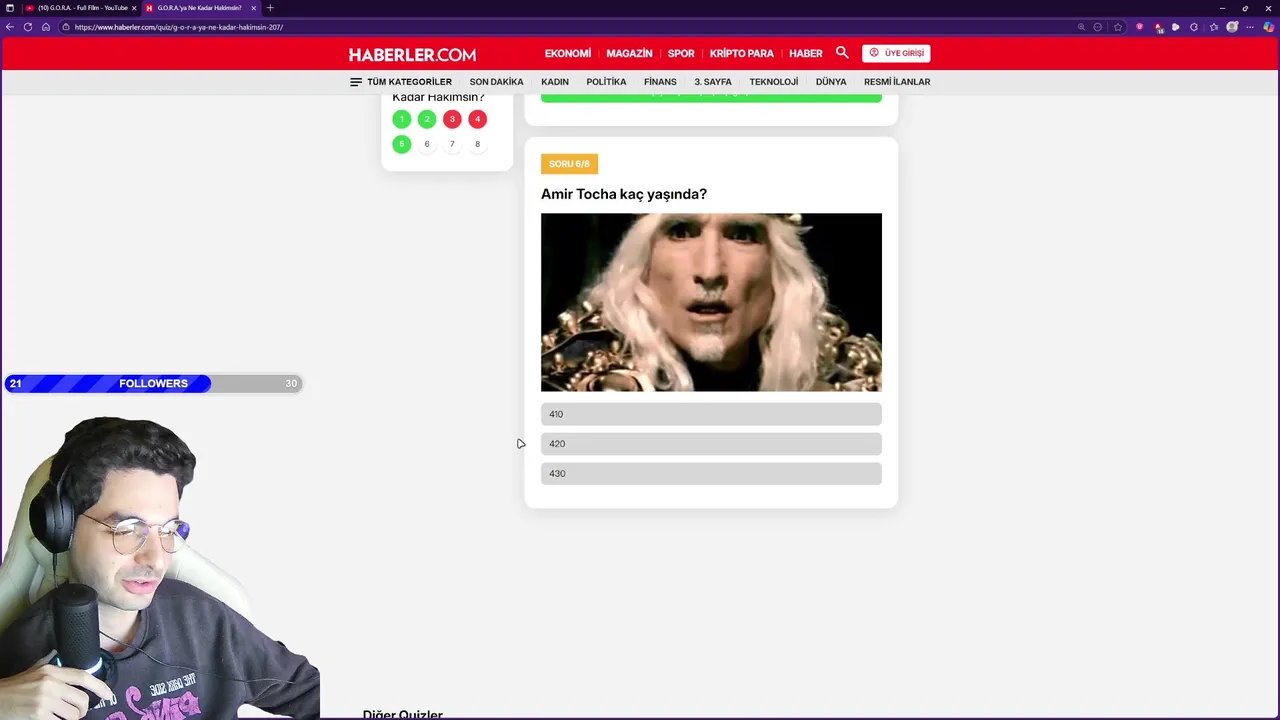
Task: Jump to quiz question 6 circle
Action: pos(427,144)
